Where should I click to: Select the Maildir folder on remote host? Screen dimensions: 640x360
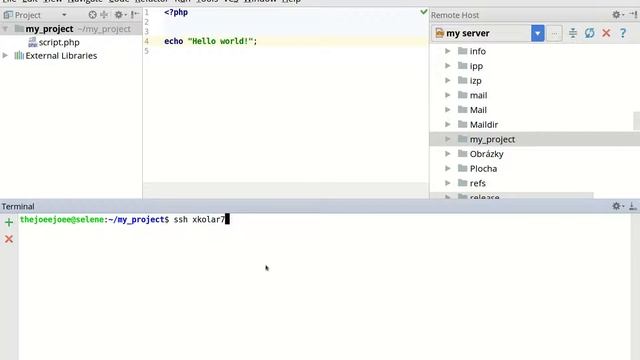click(484, 124)
